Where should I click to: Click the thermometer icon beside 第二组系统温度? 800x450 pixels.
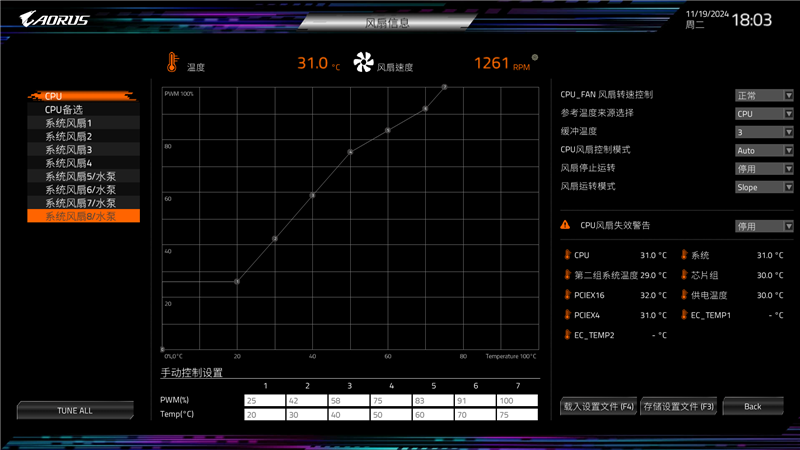(567, 274)
